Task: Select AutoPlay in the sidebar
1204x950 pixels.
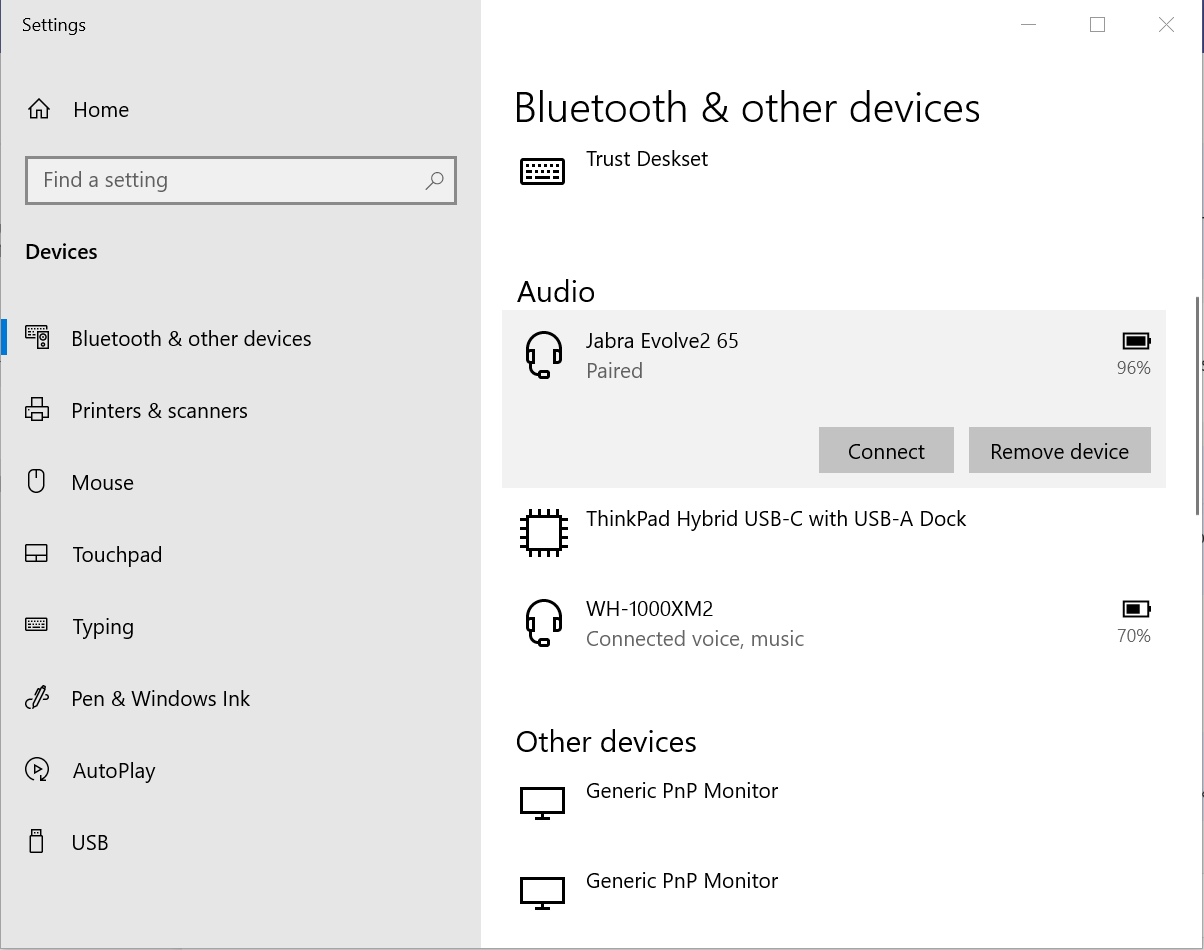Action: 114,771
